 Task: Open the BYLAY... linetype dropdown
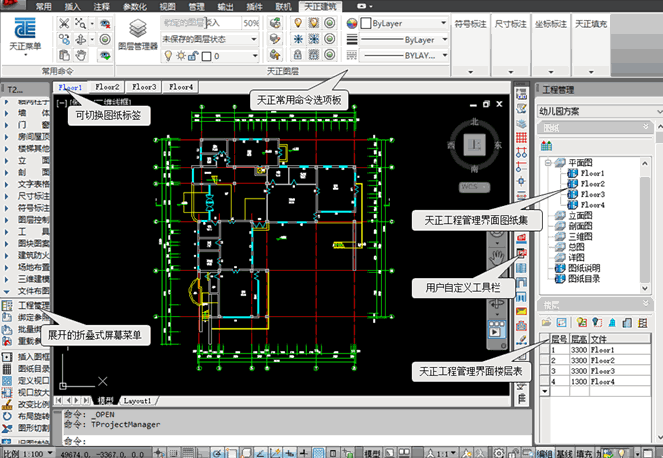pos(445,55)
